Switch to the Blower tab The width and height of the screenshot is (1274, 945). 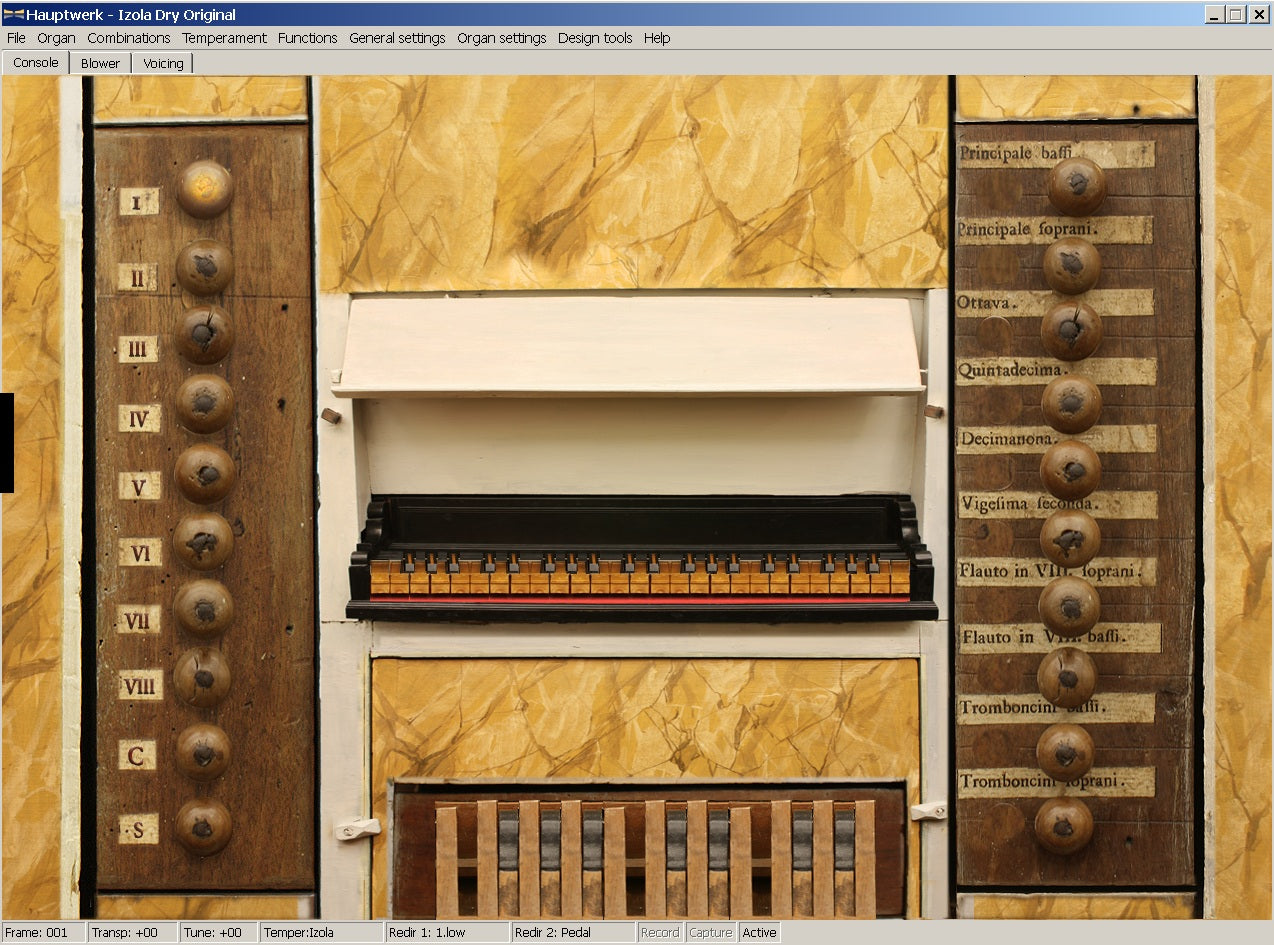point(100,63)
